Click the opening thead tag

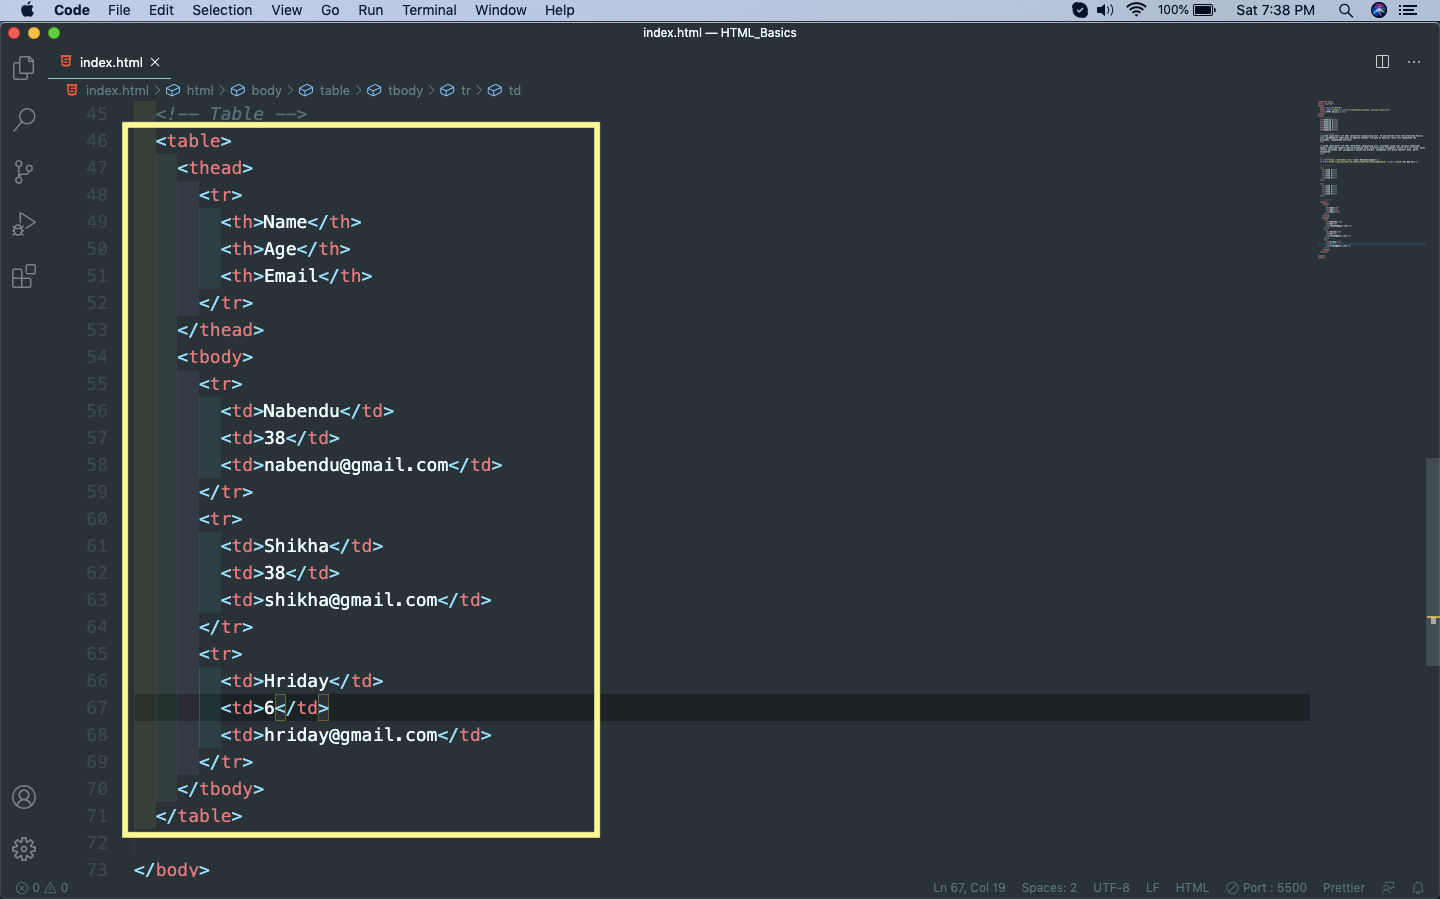pyautogui.click(x=215, y=168)
